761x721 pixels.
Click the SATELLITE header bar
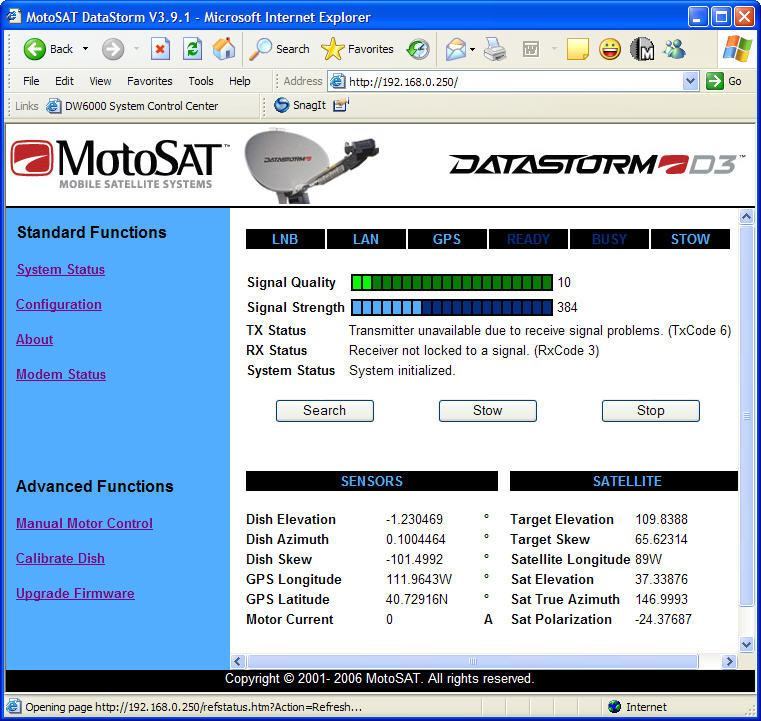(624, 481)
